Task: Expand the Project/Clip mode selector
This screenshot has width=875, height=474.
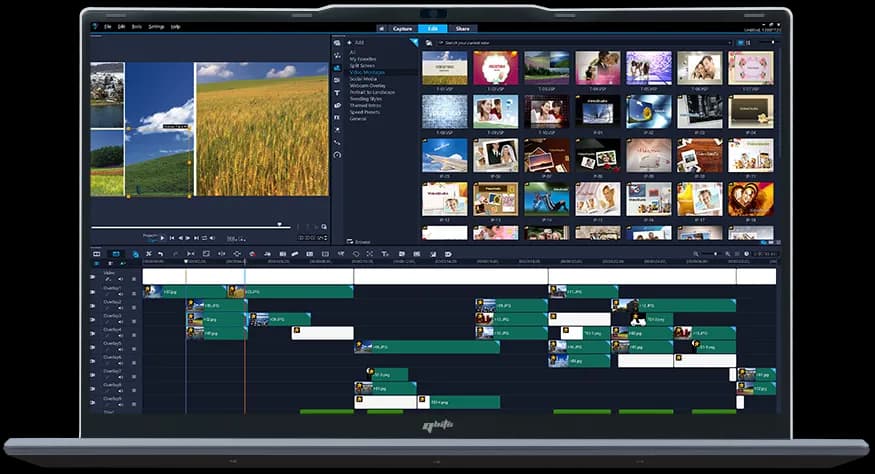Action: click(x=151, y=237)
